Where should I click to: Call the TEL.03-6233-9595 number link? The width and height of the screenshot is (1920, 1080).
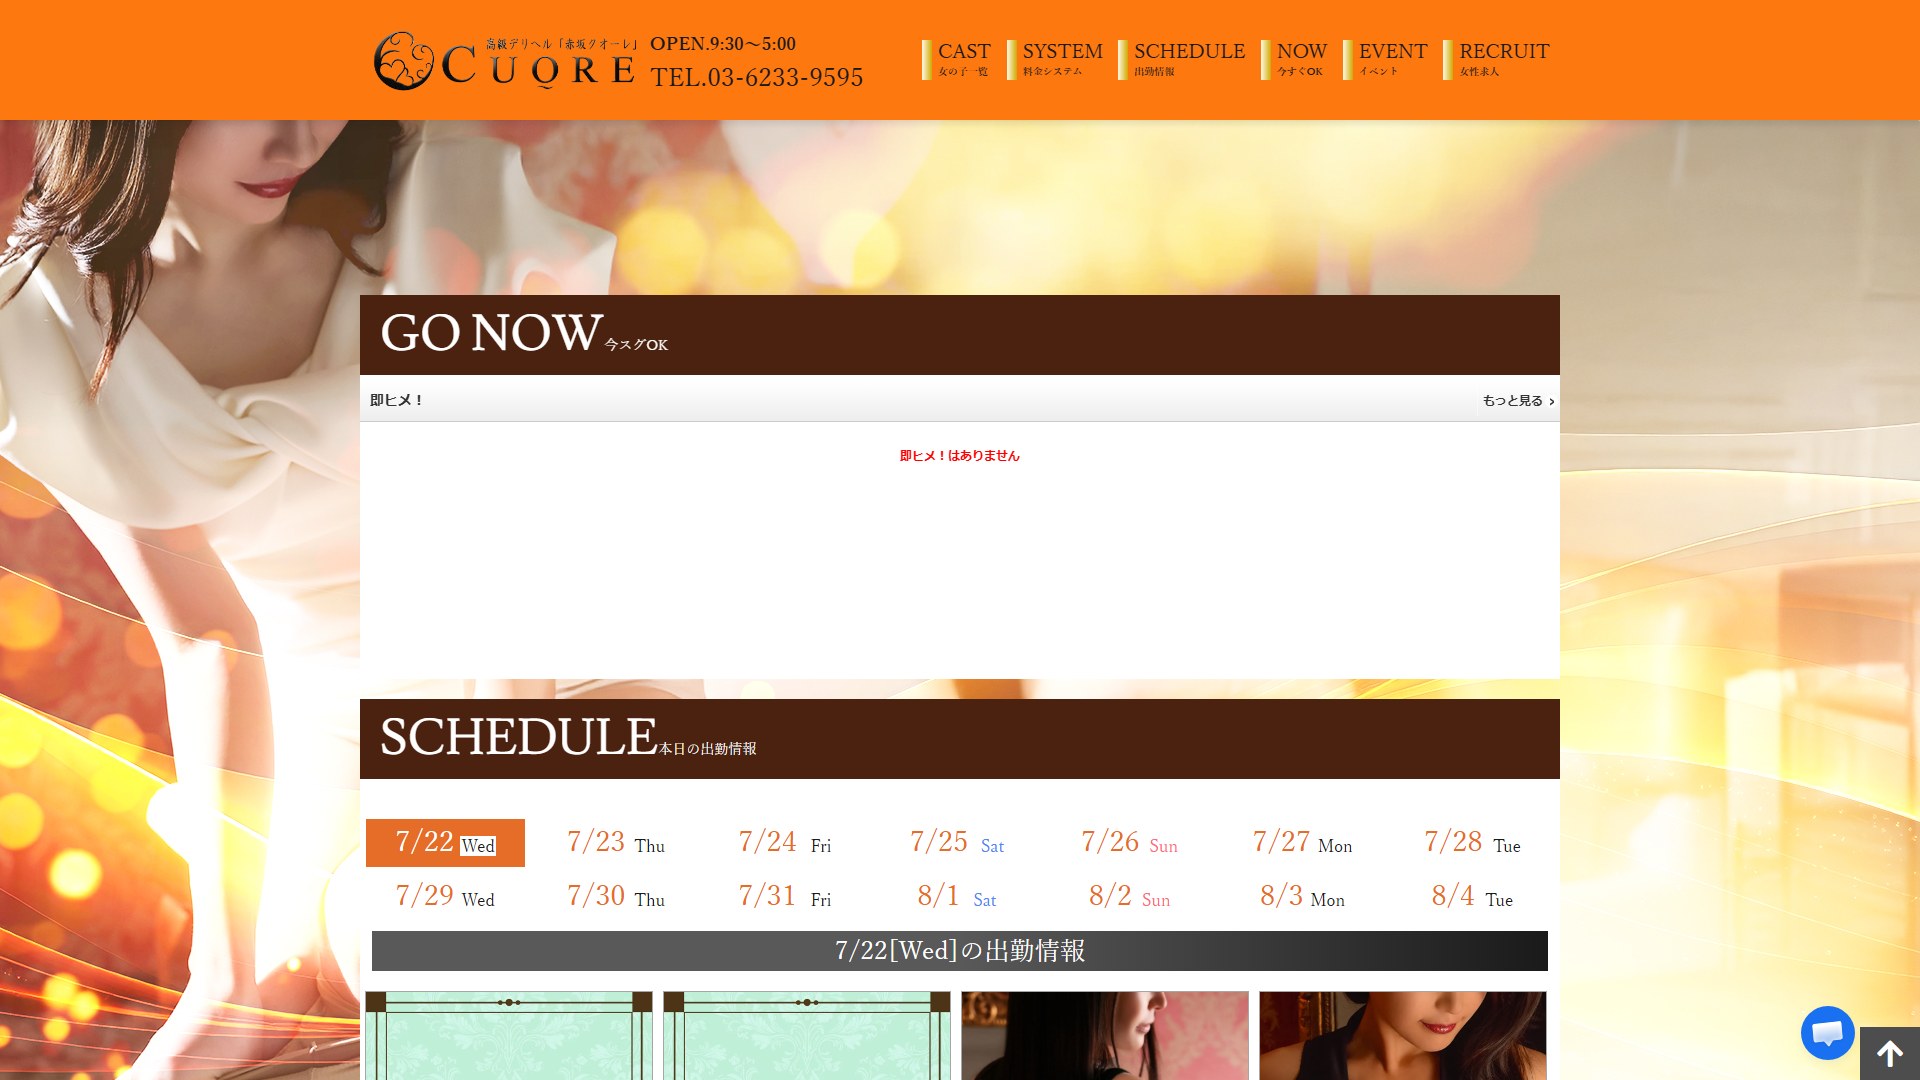tap(757, 77)
